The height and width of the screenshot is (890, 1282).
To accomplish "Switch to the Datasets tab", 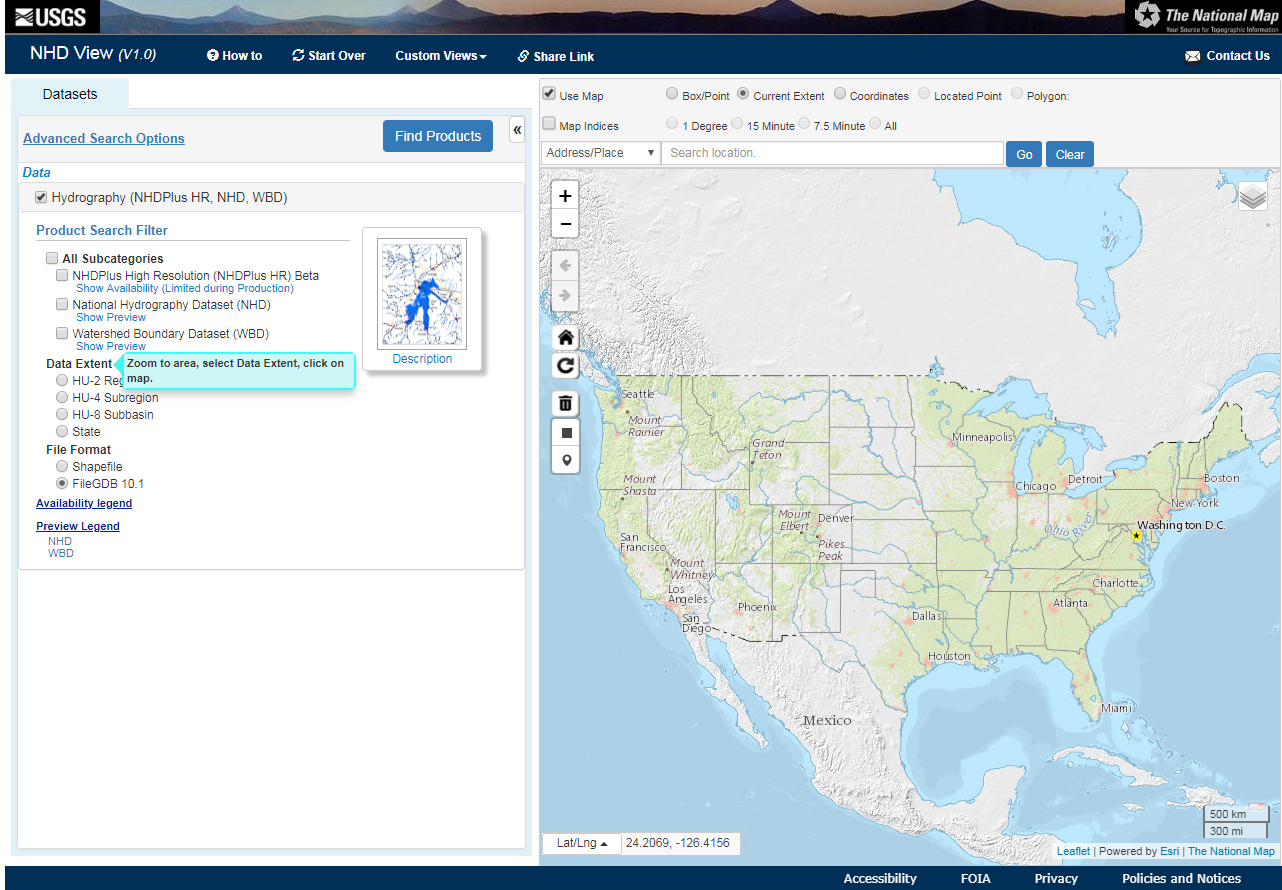I will pos(69,94).
